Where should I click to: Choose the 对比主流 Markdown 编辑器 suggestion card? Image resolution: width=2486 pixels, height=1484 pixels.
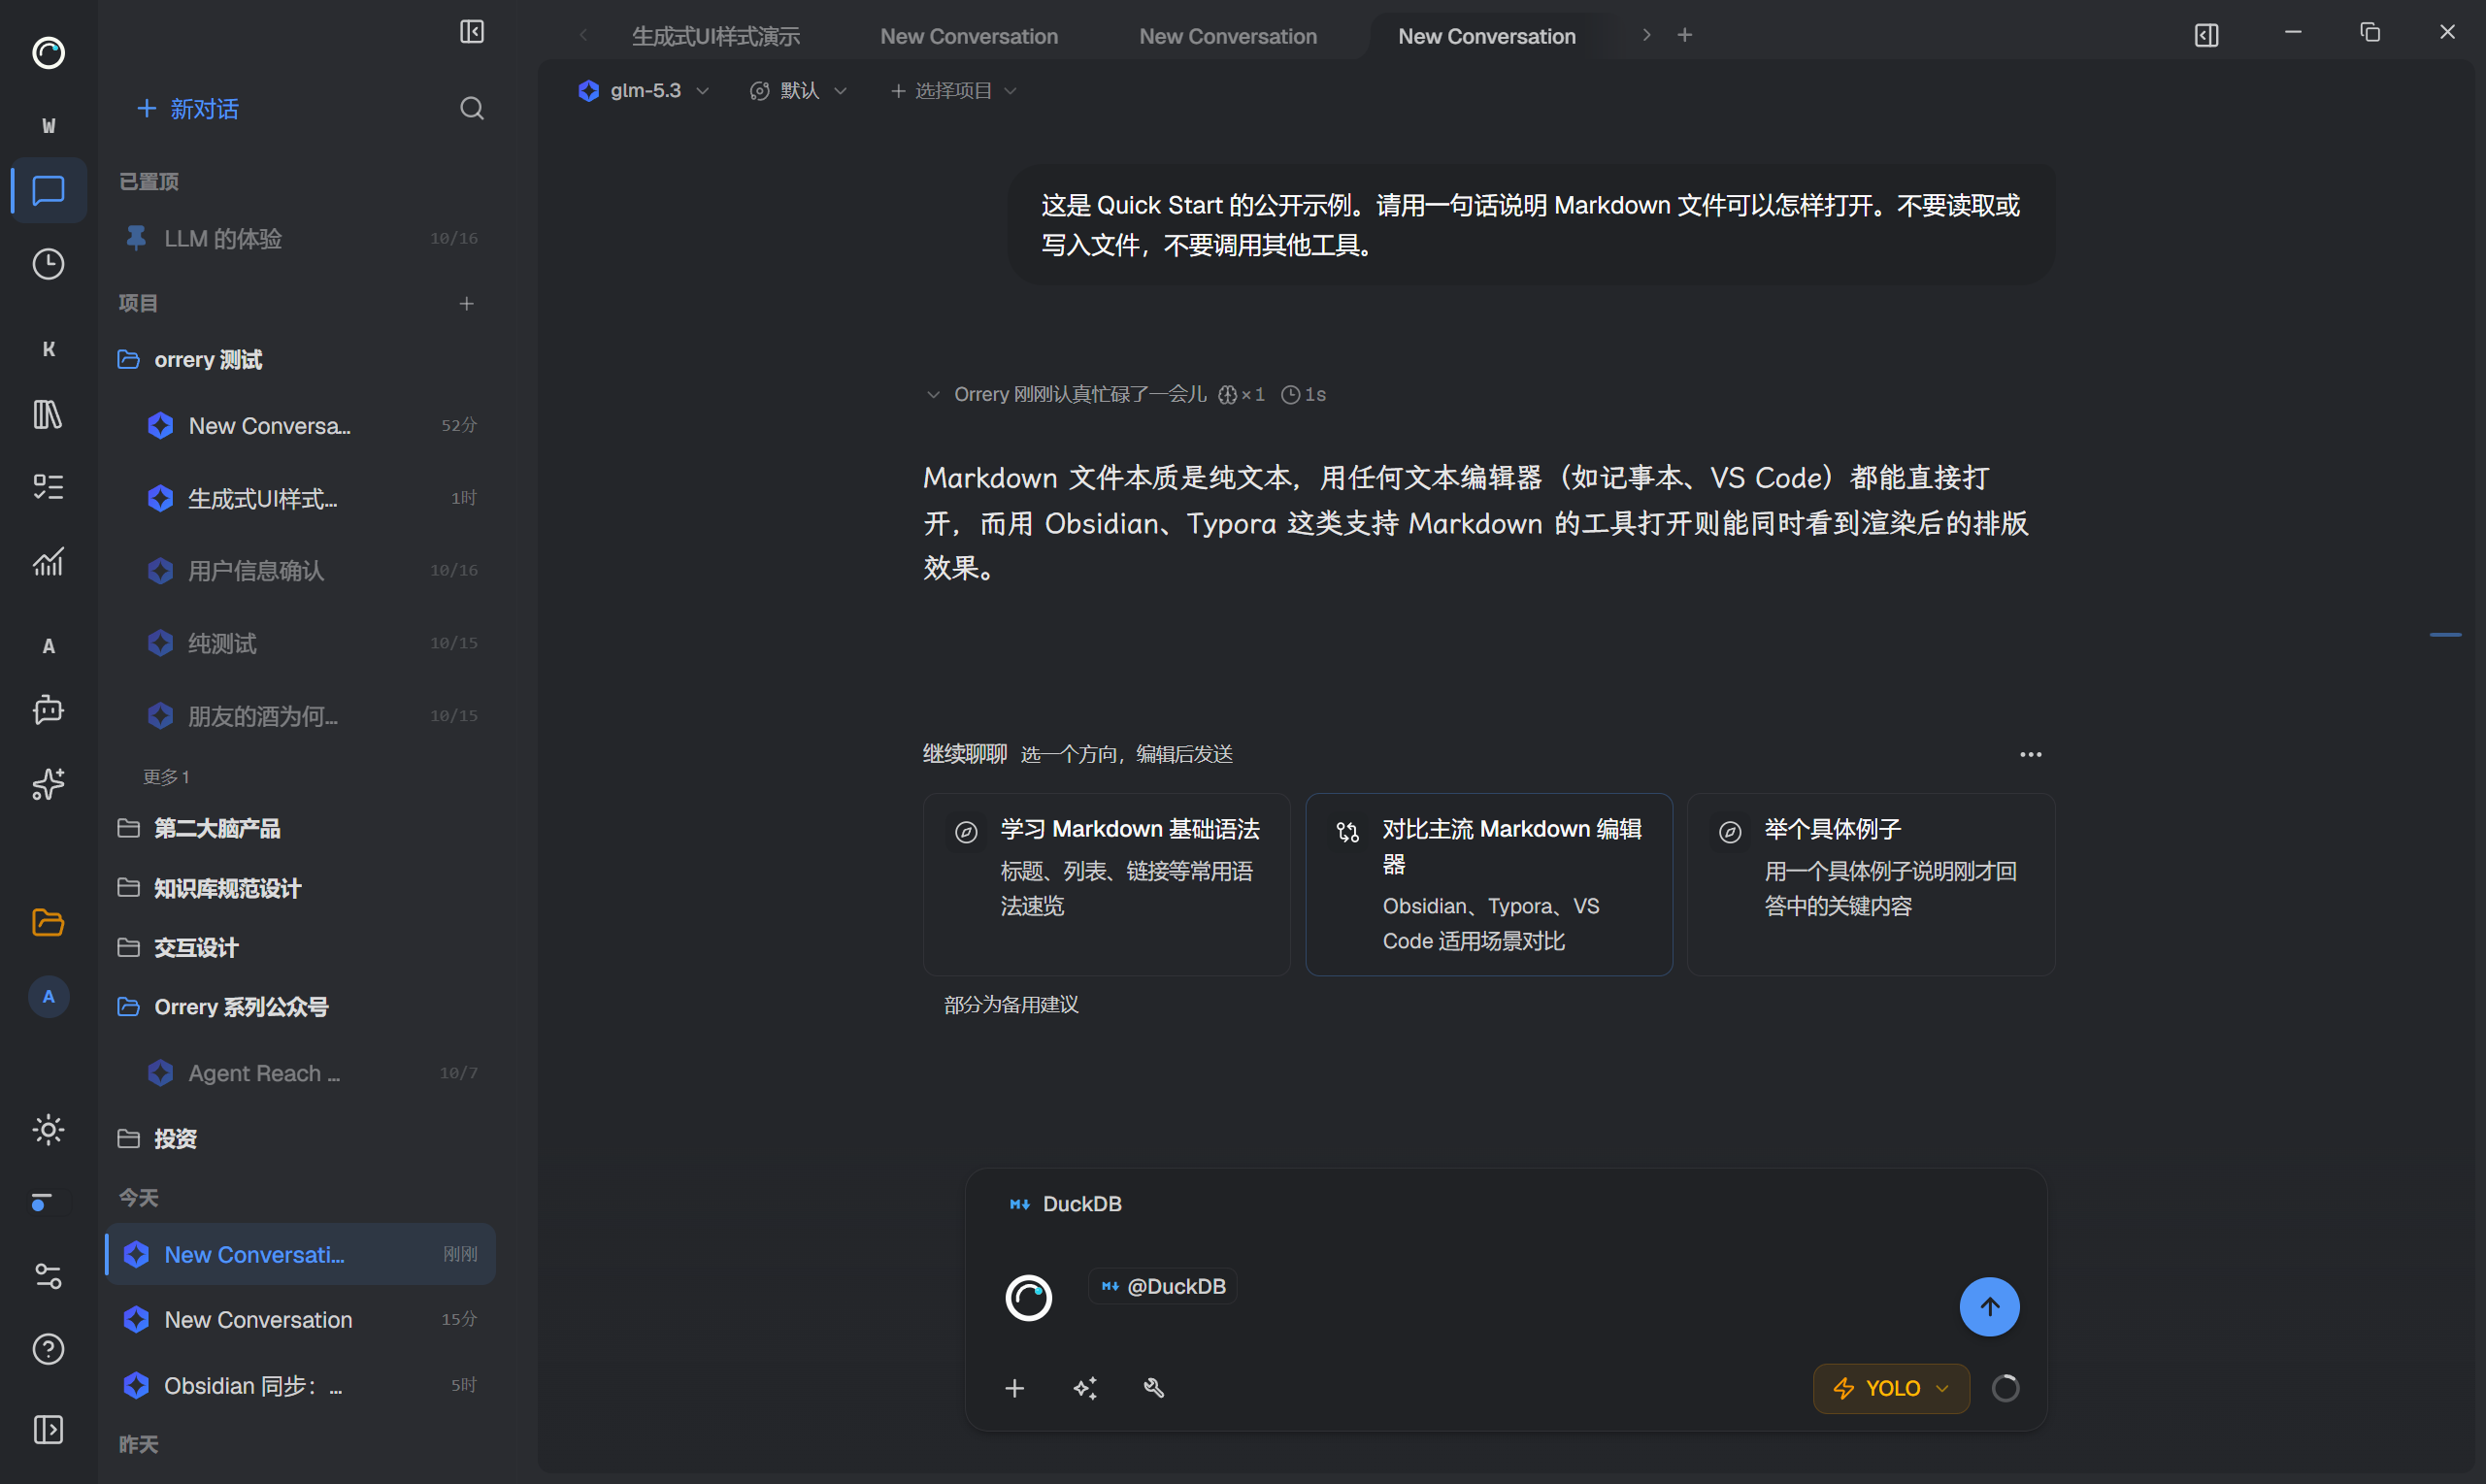1489,884
